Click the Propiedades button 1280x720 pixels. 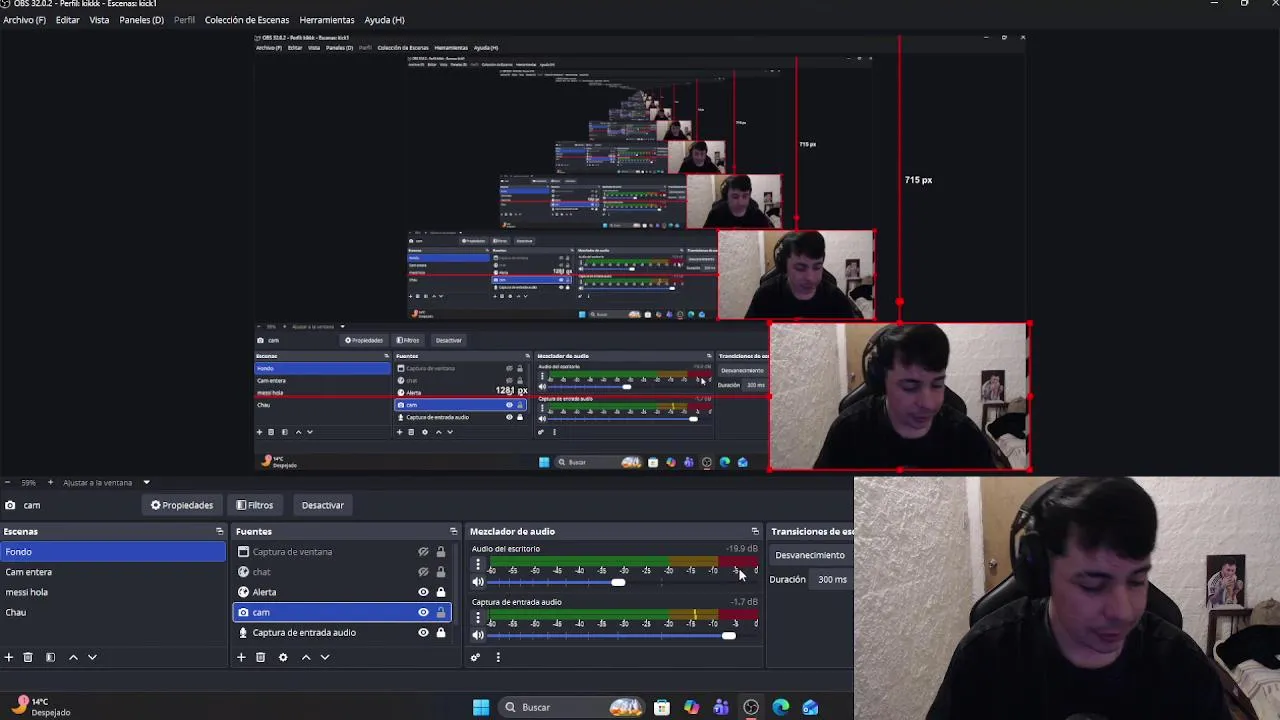[182, 505]
